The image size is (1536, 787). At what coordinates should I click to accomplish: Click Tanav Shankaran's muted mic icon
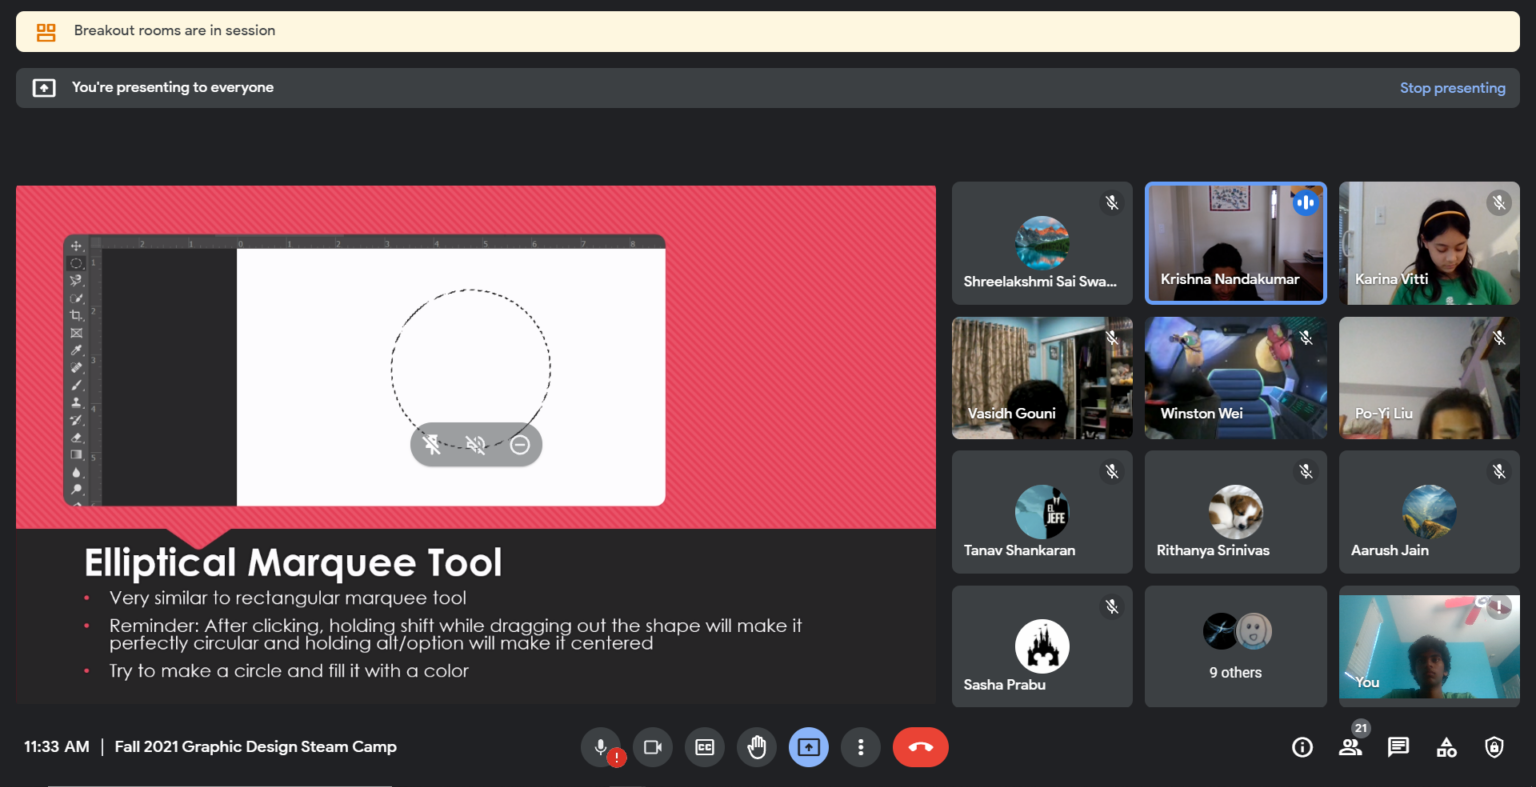click(x=1112, y=471)
